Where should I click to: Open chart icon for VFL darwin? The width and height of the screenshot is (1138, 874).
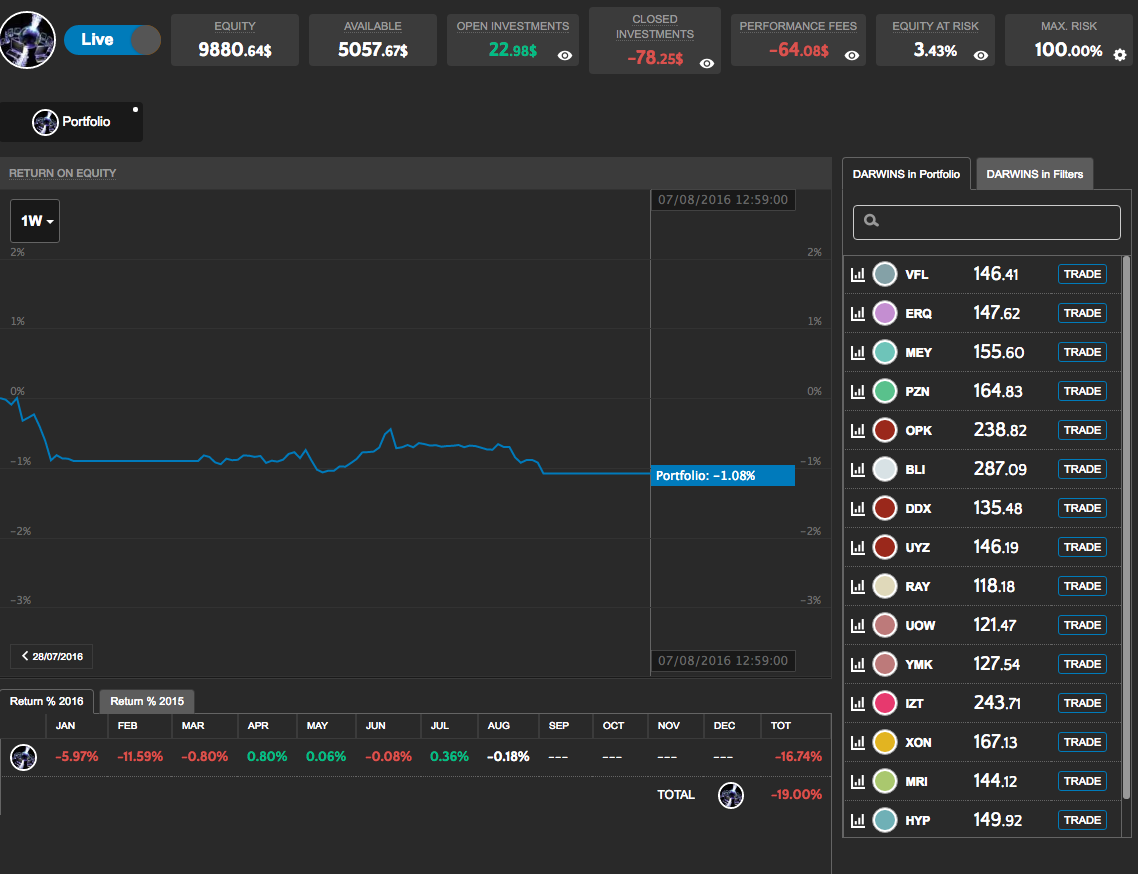858,274
